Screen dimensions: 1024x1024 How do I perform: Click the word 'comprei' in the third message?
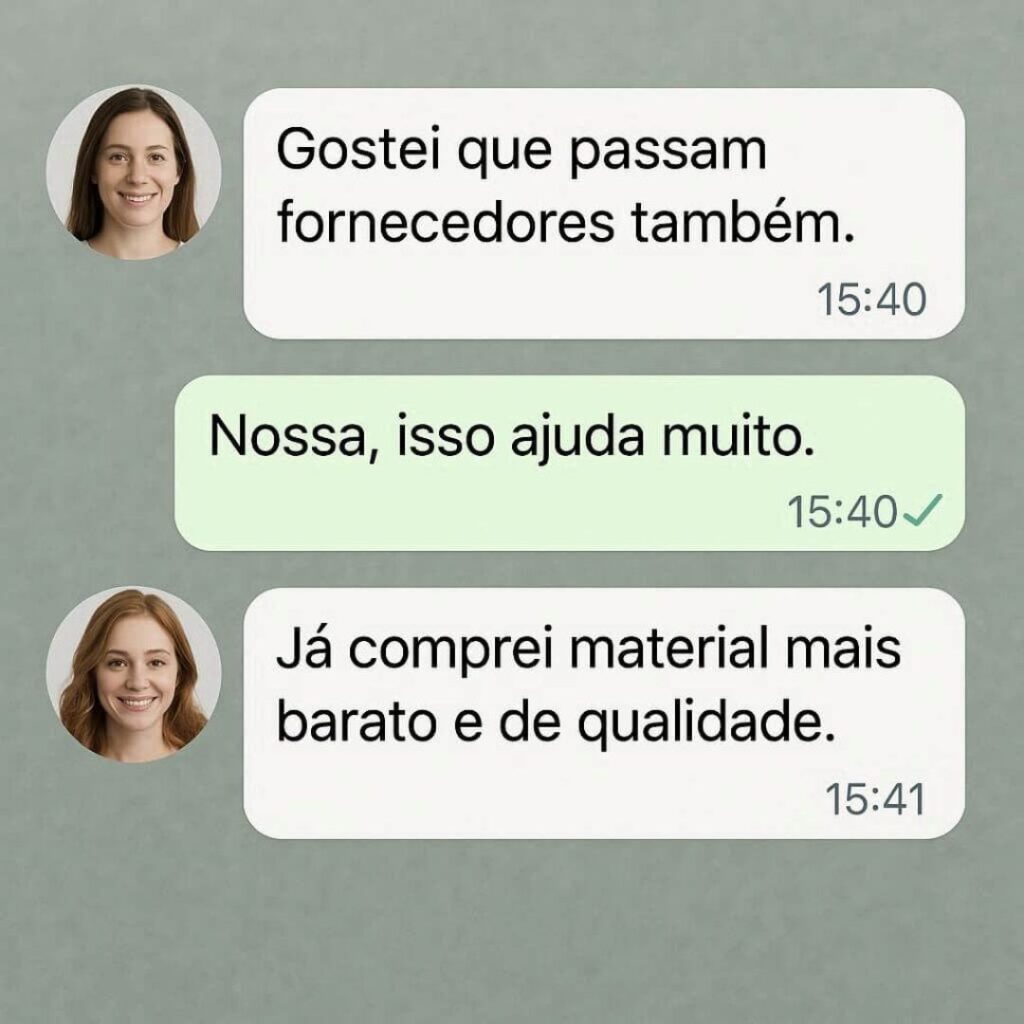tap(451, 652)
